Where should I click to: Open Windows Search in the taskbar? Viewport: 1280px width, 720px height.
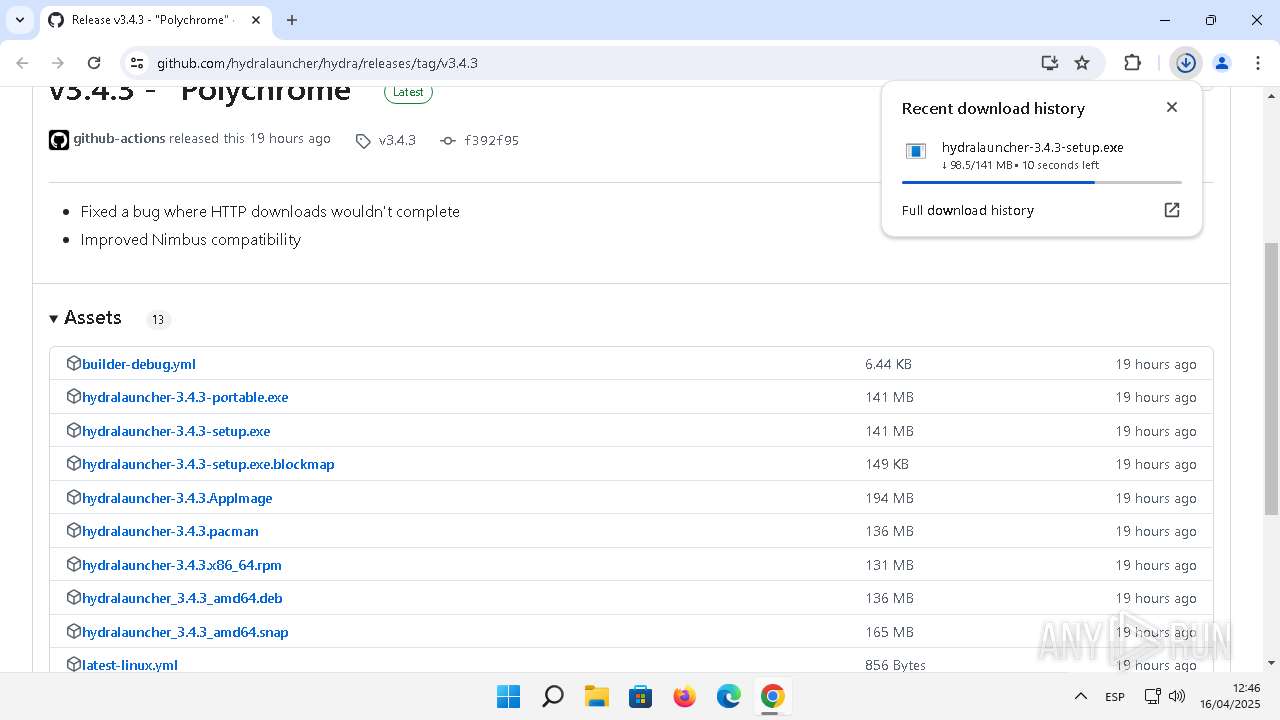click(x=553, y=696)
